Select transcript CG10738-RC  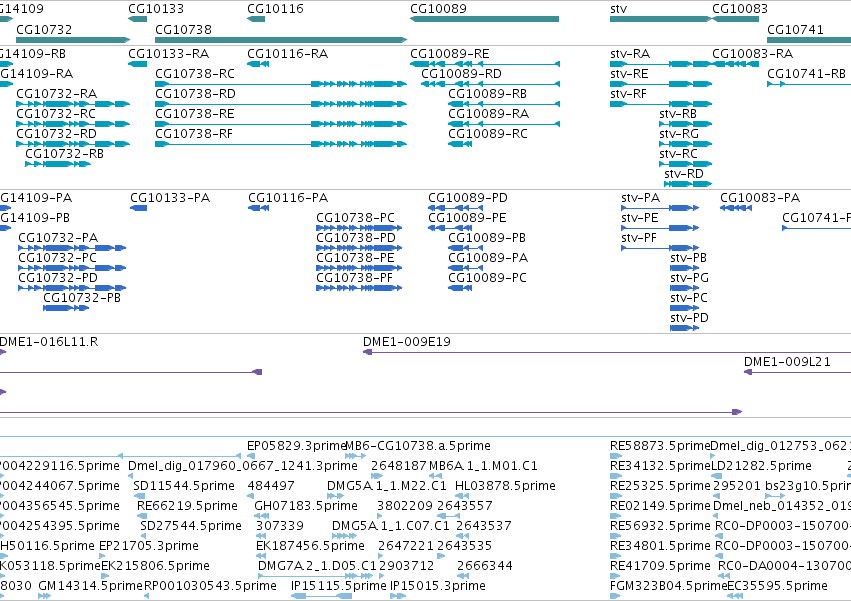(x=281, y=84)
